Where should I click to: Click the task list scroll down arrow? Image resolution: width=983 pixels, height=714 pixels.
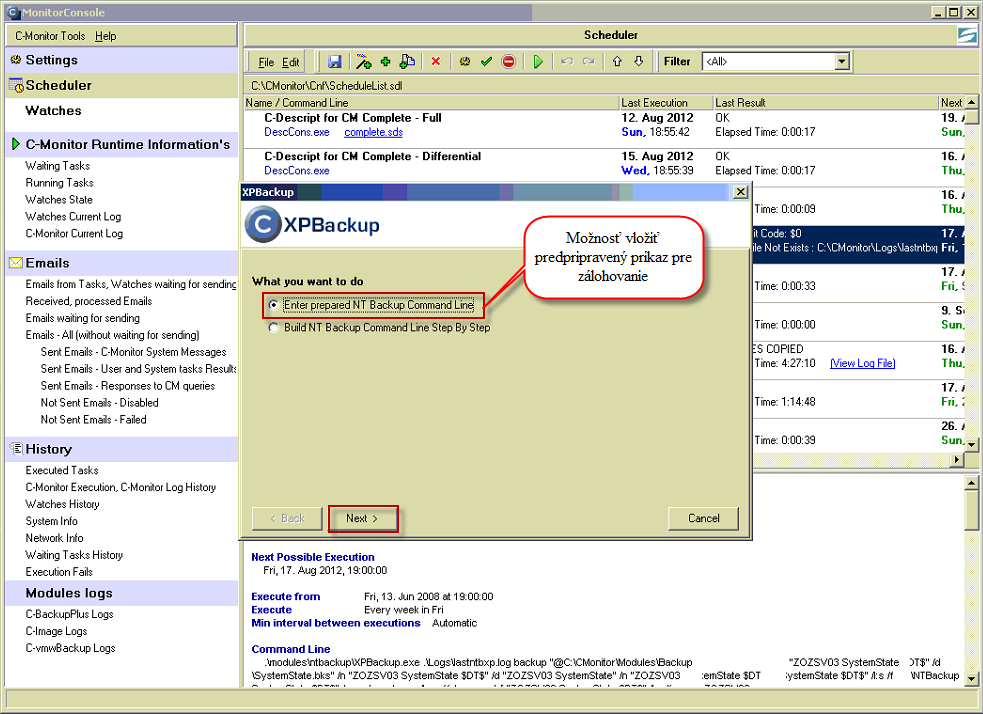[x=971, y=444]
